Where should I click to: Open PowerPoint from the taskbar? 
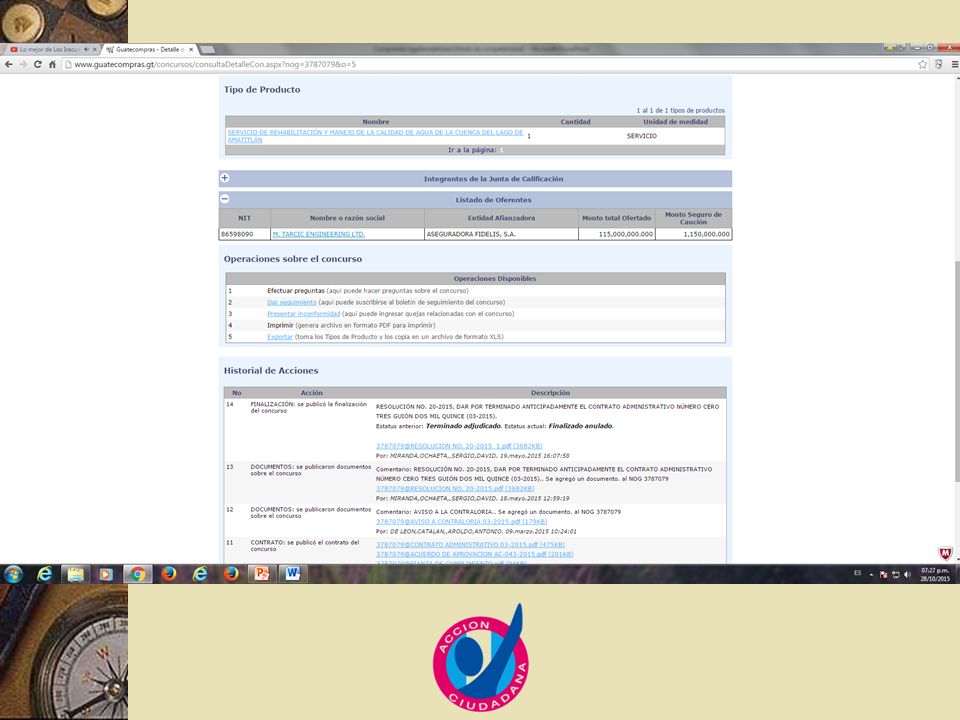click(262, 574)
